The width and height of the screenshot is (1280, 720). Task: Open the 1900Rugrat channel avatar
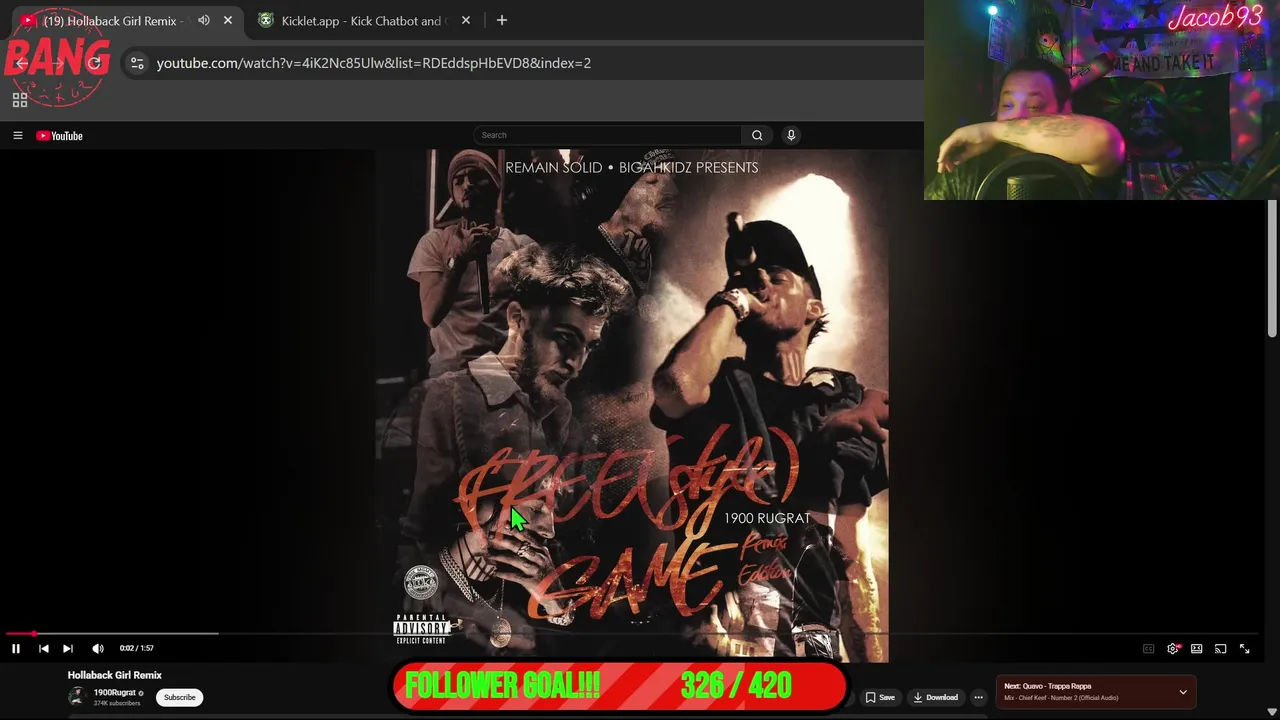coord(77,697)
